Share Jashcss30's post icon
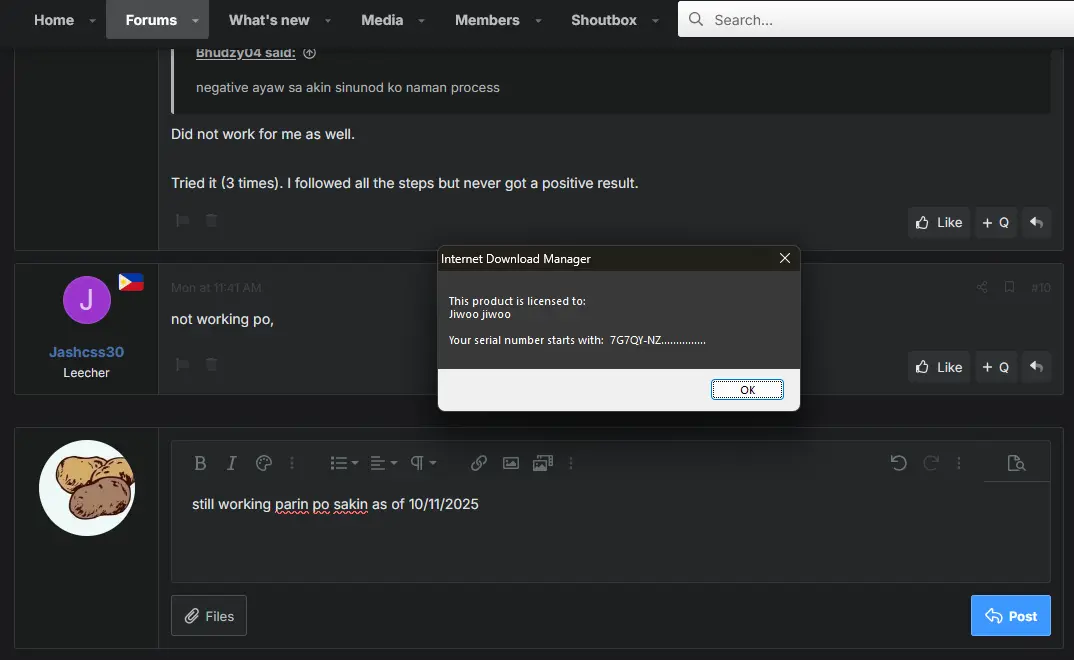 [x=982, y=288]
